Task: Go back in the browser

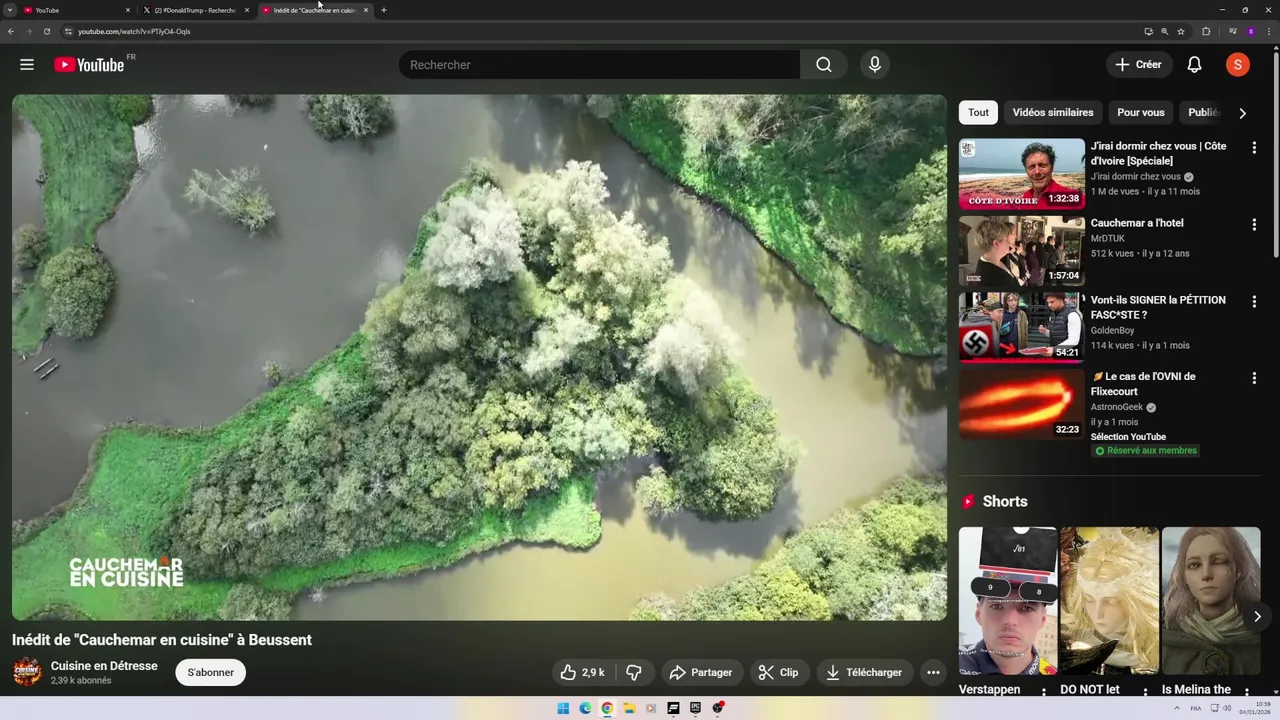Action: click(x=11, y=31)
